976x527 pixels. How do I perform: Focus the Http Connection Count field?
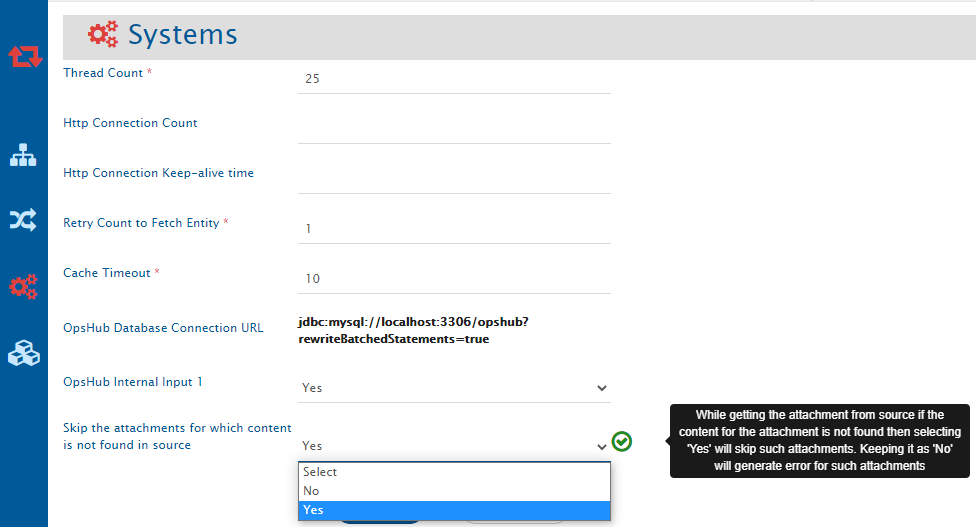pos(454,128)
